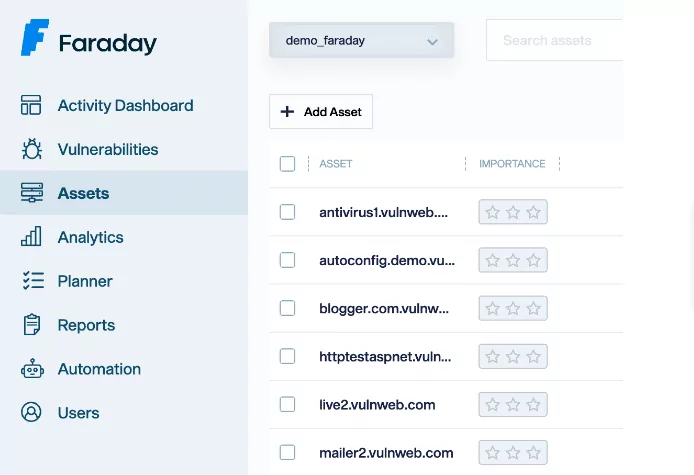Viewport: 694px width, 475px height.
Task: Go to the Assets menu item
Action: tap(84, 193)
